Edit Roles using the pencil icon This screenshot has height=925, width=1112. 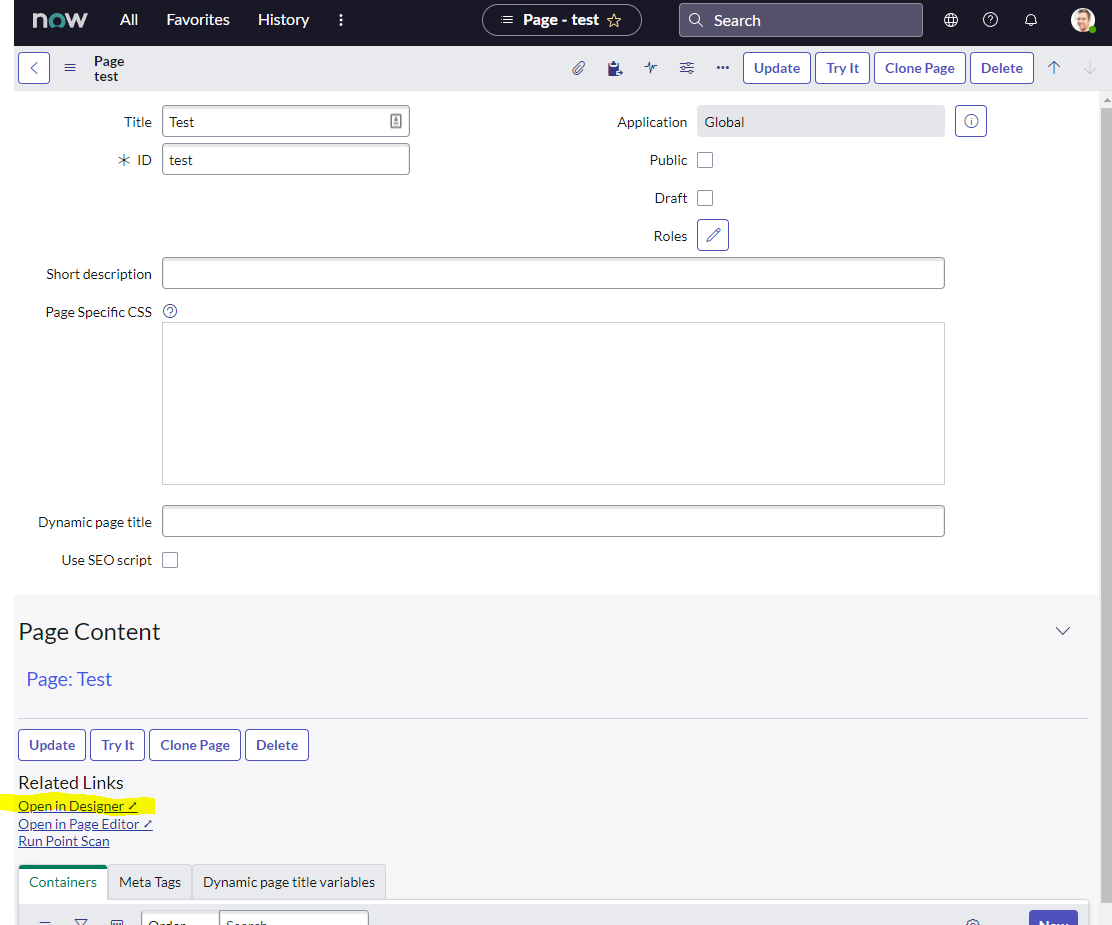point(712,234)
